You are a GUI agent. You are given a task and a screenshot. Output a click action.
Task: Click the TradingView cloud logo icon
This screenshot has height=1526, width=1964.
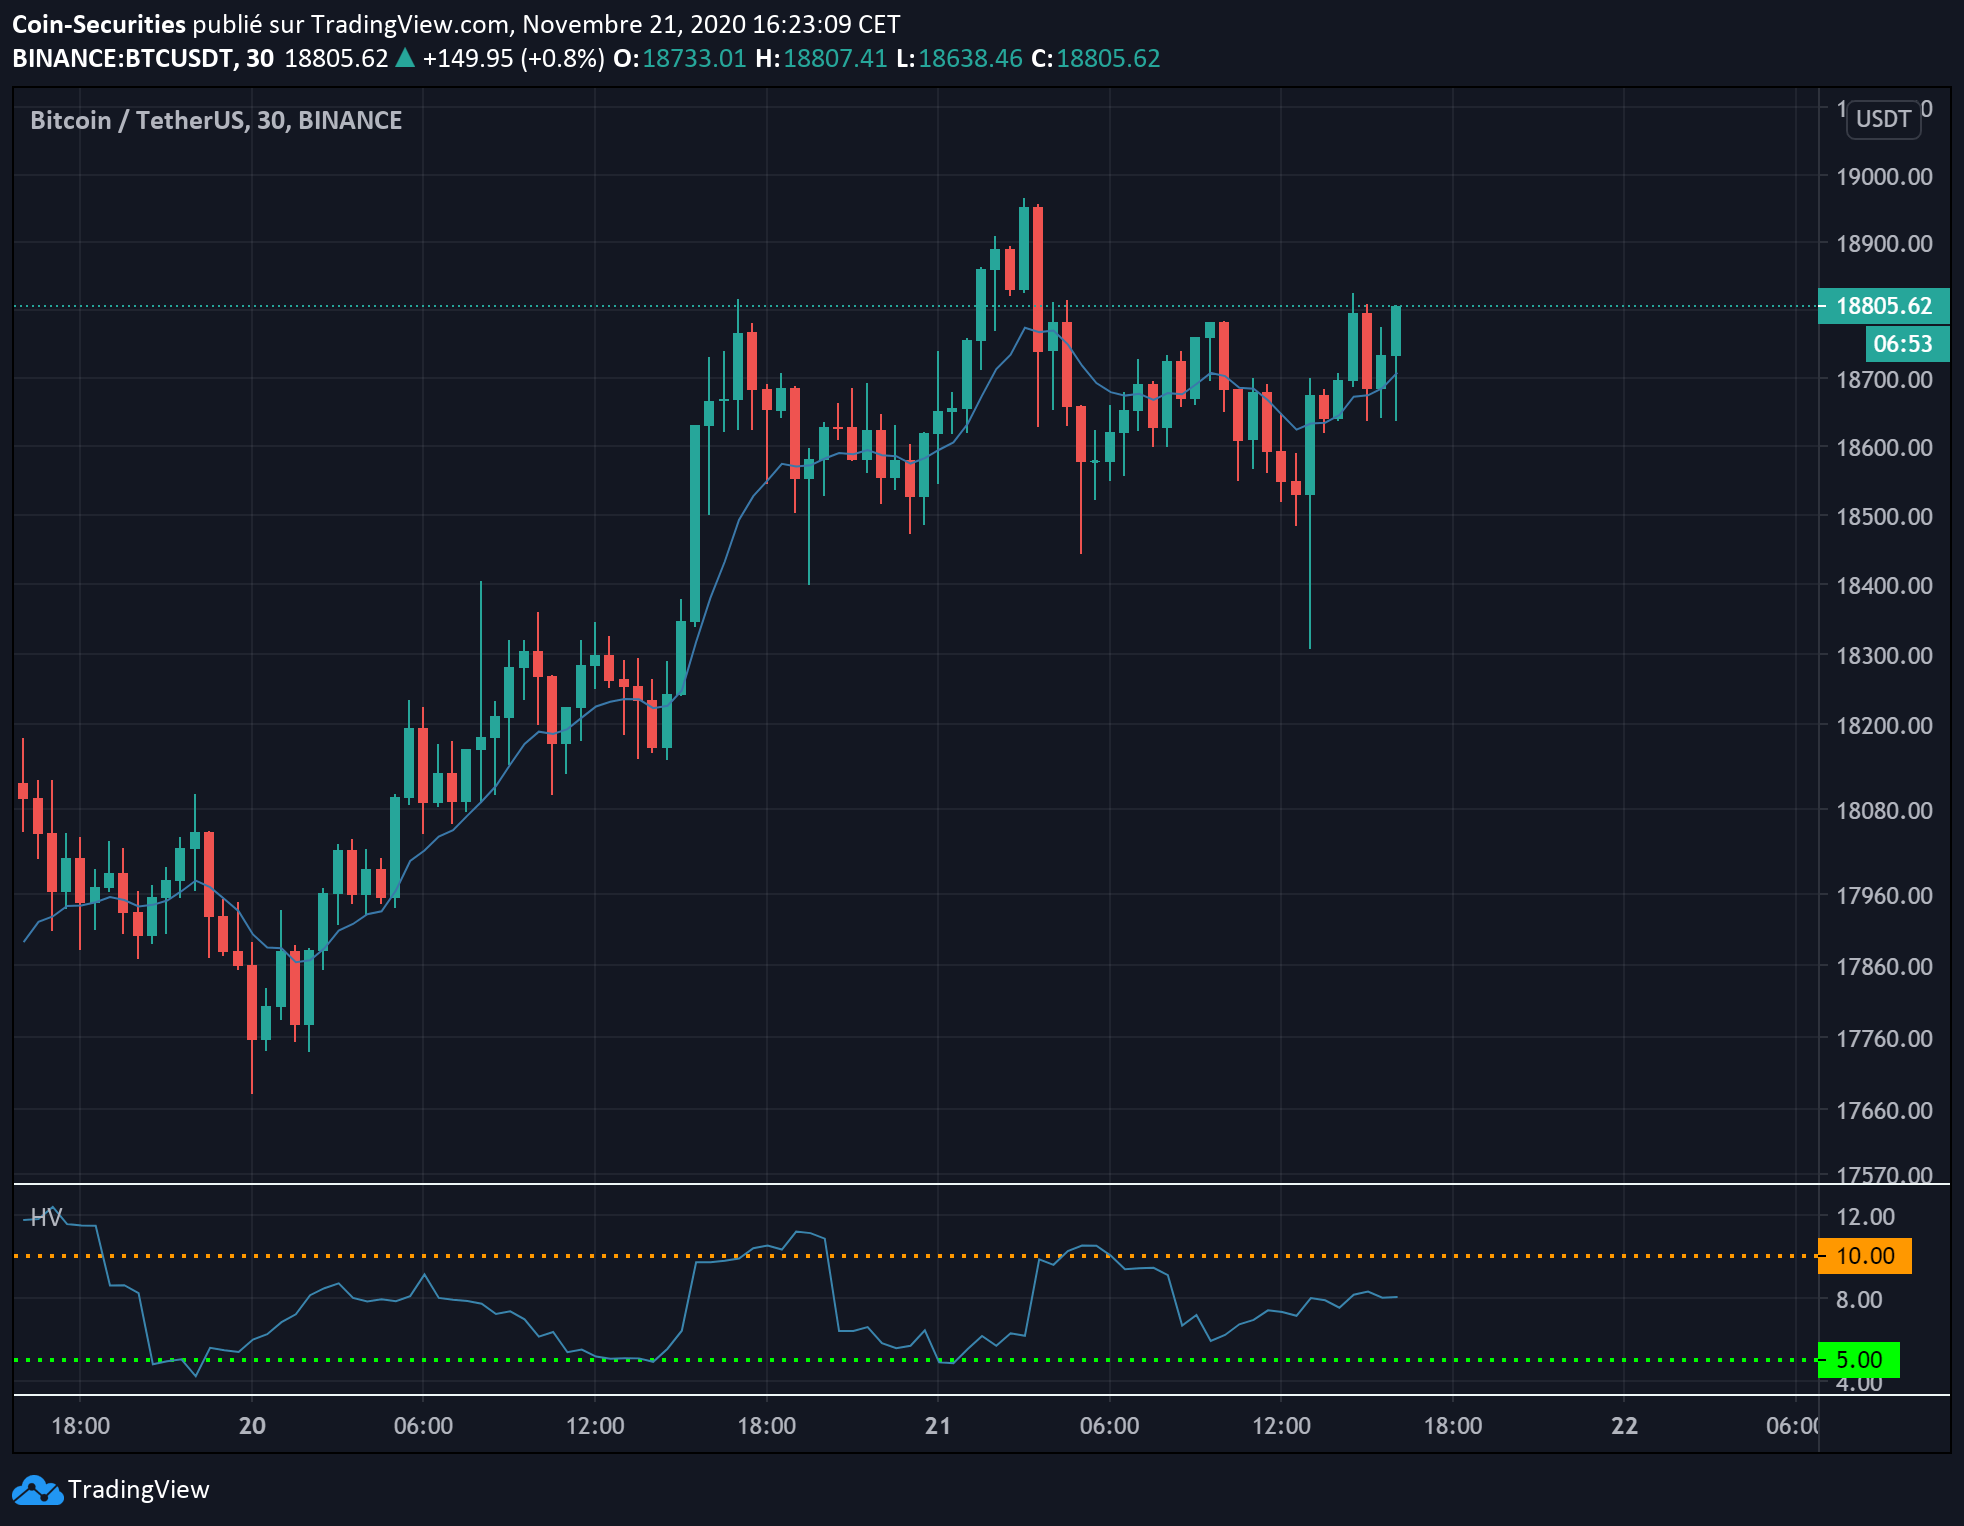(x=37, y=1490)
